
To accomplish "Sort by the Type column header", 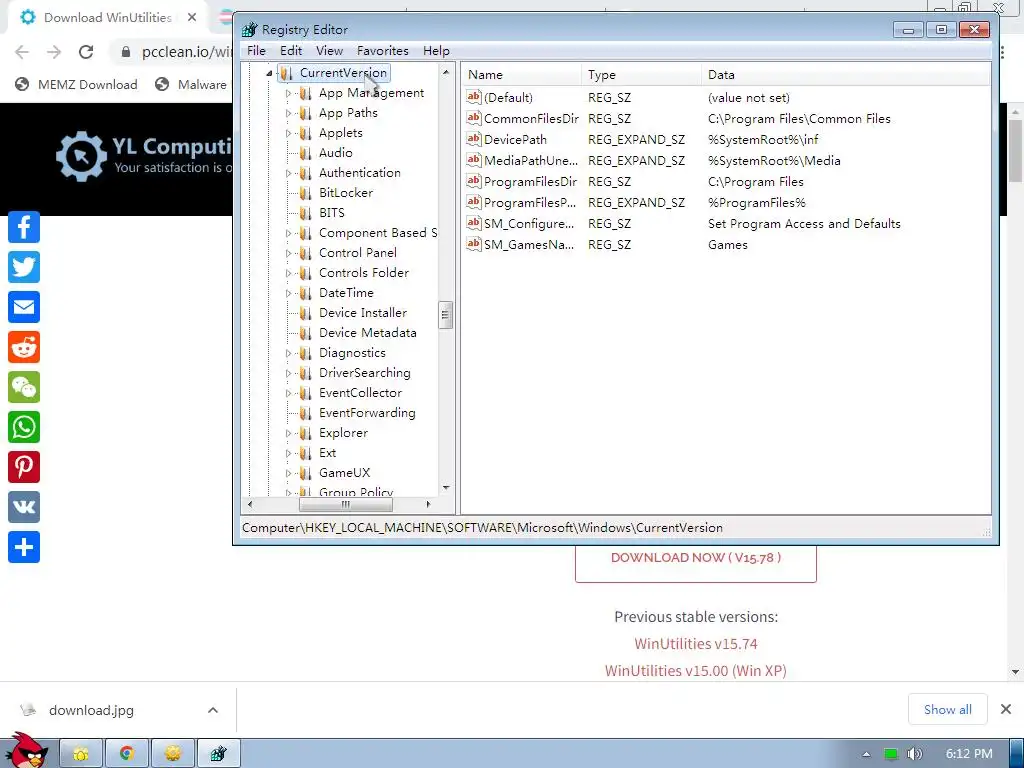I will [x=641, y=74].
